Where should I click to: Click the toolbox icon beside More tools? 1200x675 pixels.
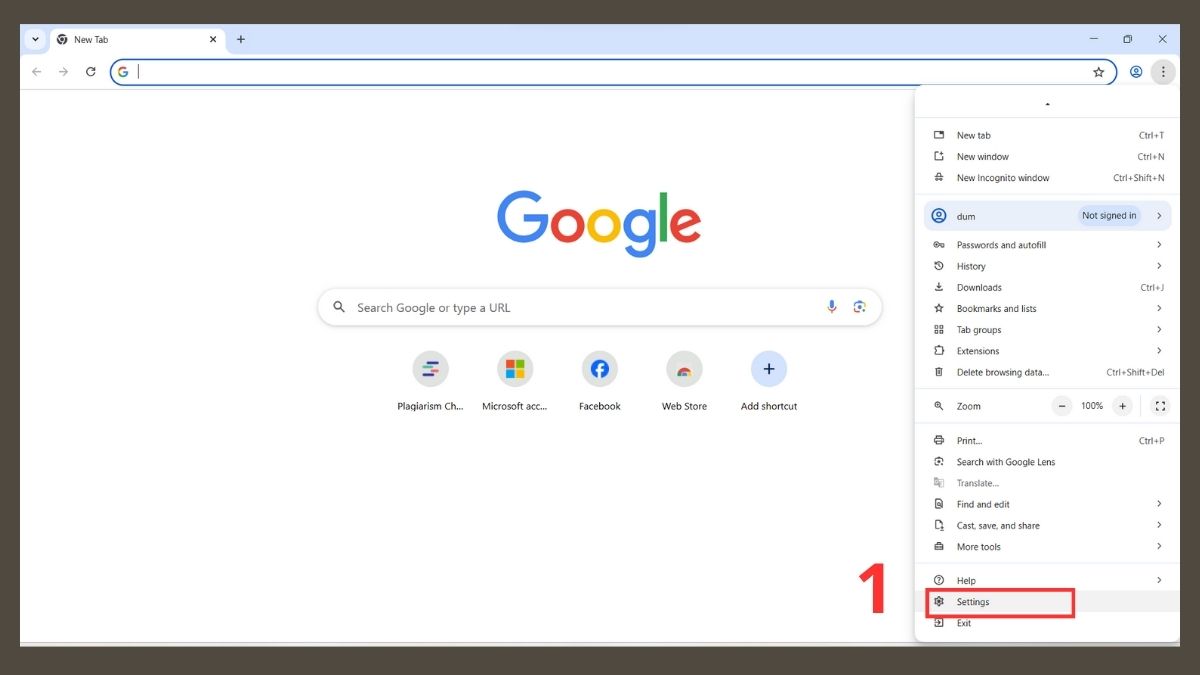click(939, 547)
